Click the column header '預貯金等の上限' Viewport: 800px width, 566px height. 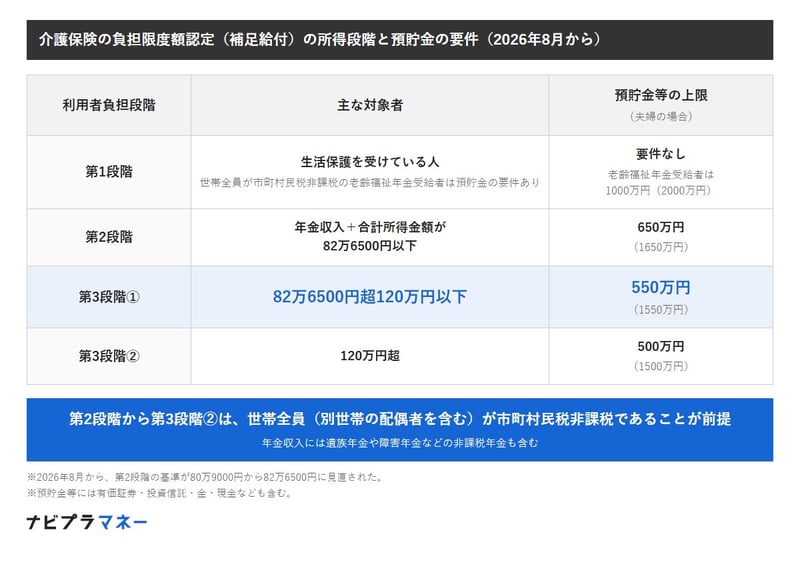tap(661, 95)
